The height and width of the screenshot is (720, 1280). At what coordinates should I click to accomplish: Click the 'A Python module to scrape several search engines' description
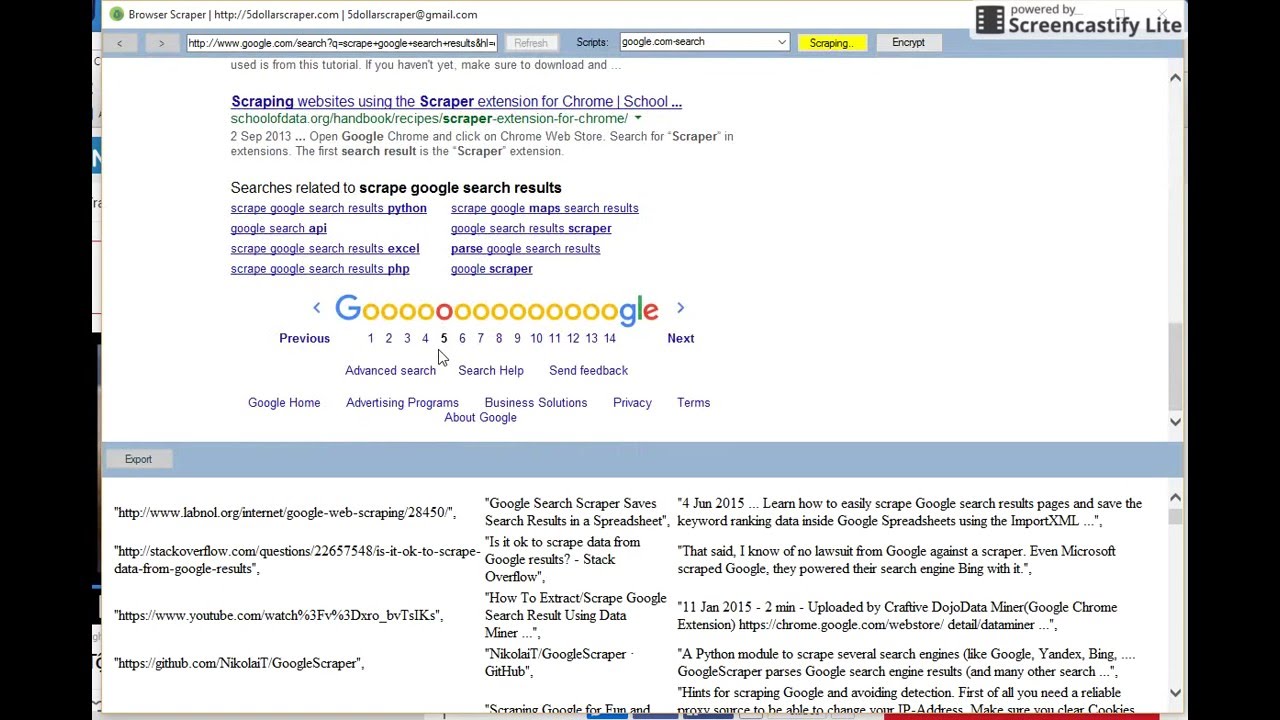point(906,663)
